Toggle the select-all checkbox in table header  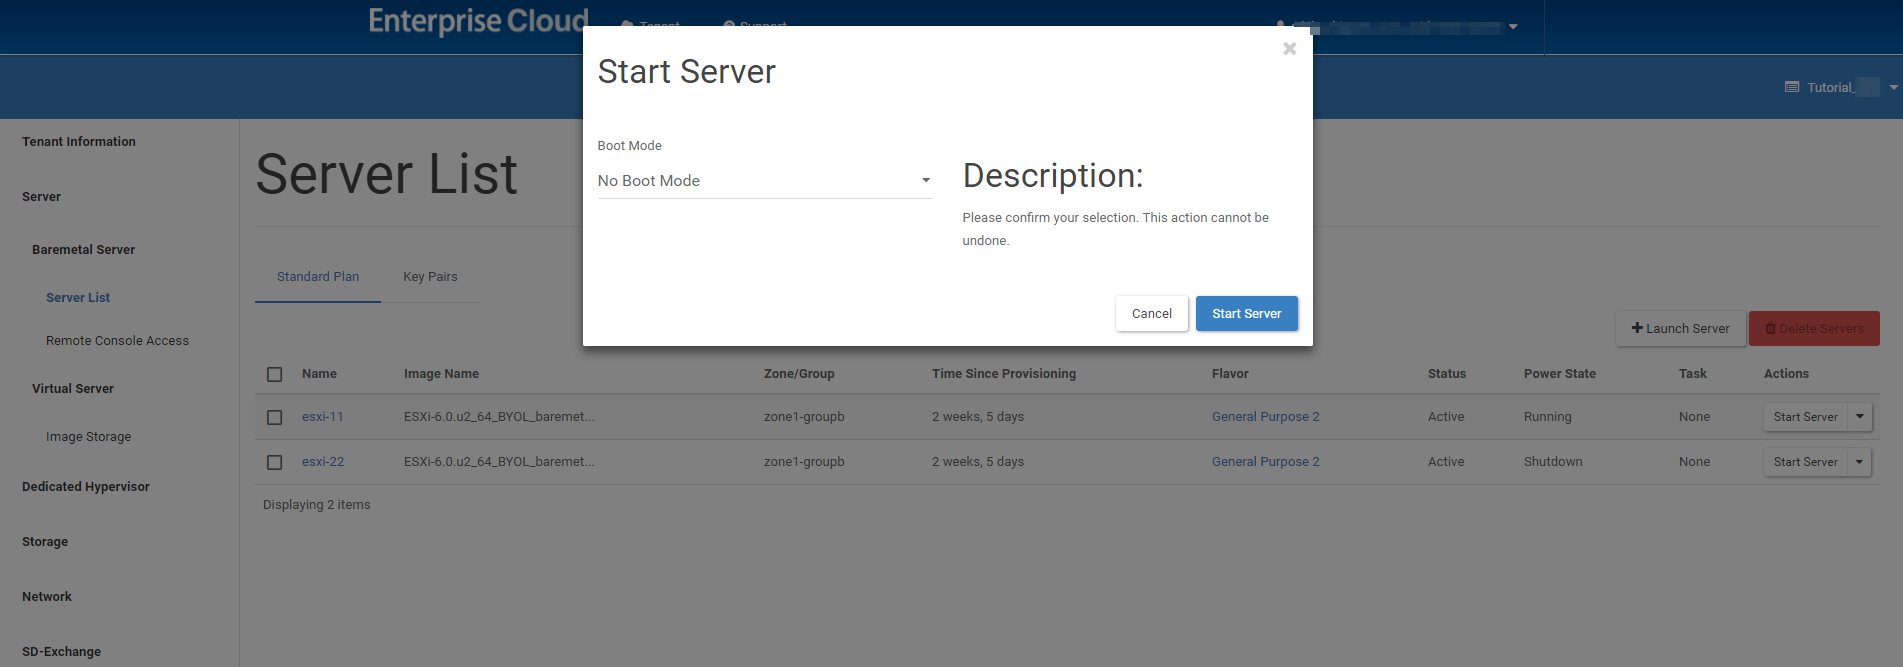(x=275, y=375)
